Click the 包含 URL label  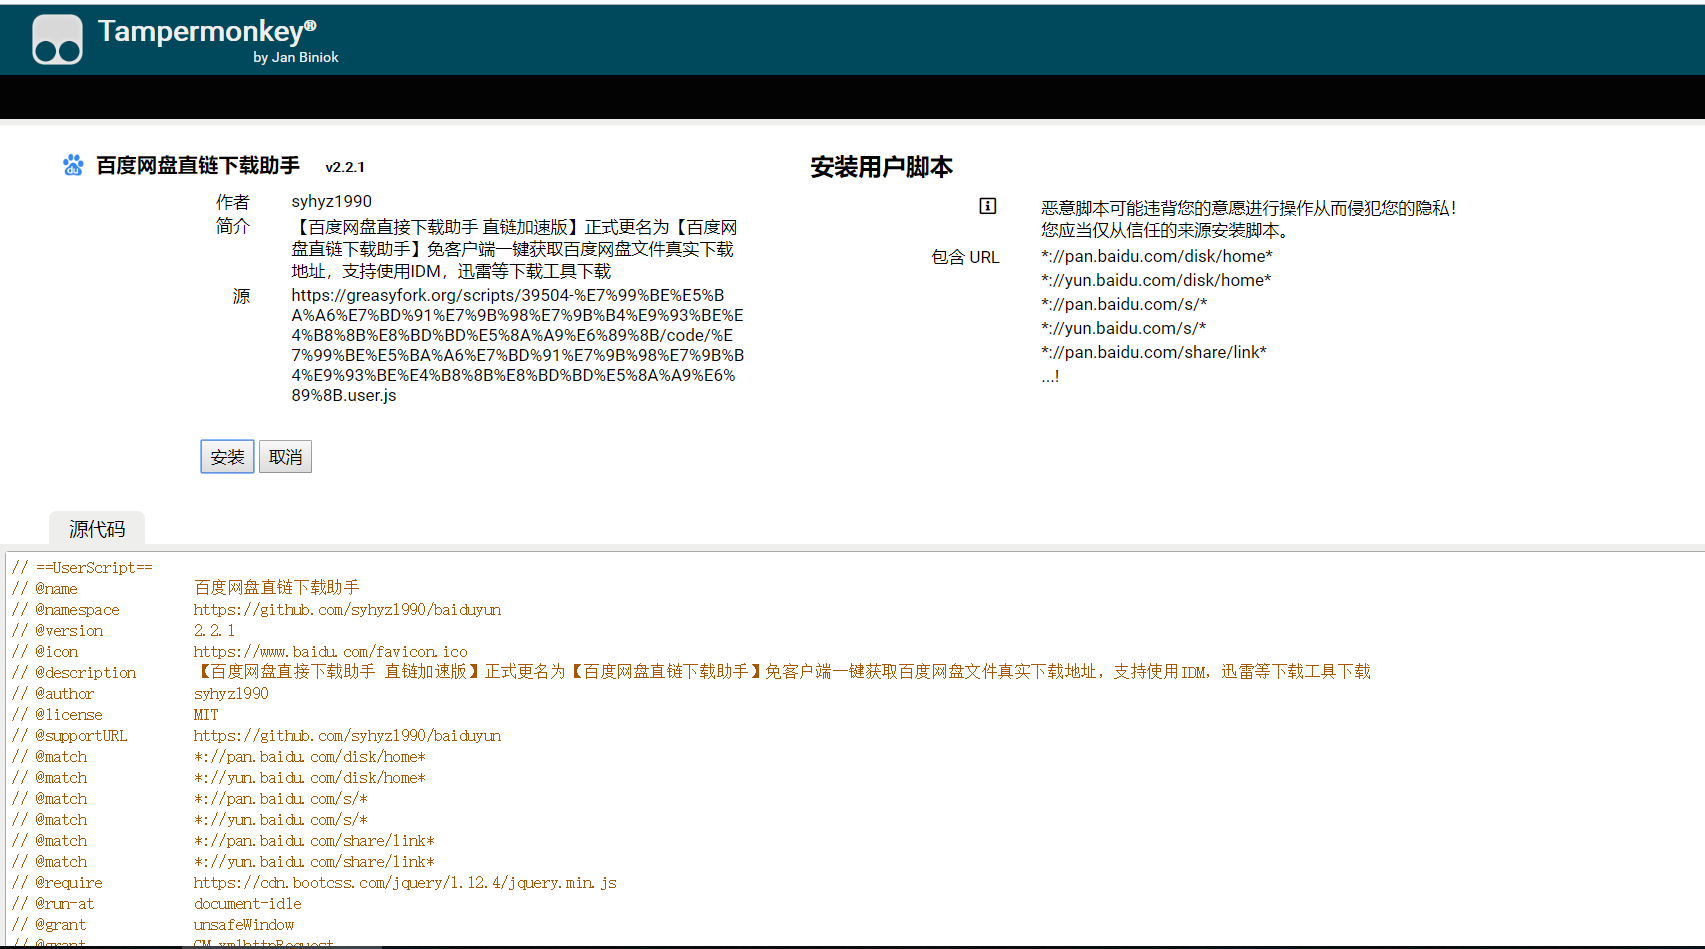pyautogui.click(x=964, y=257)
